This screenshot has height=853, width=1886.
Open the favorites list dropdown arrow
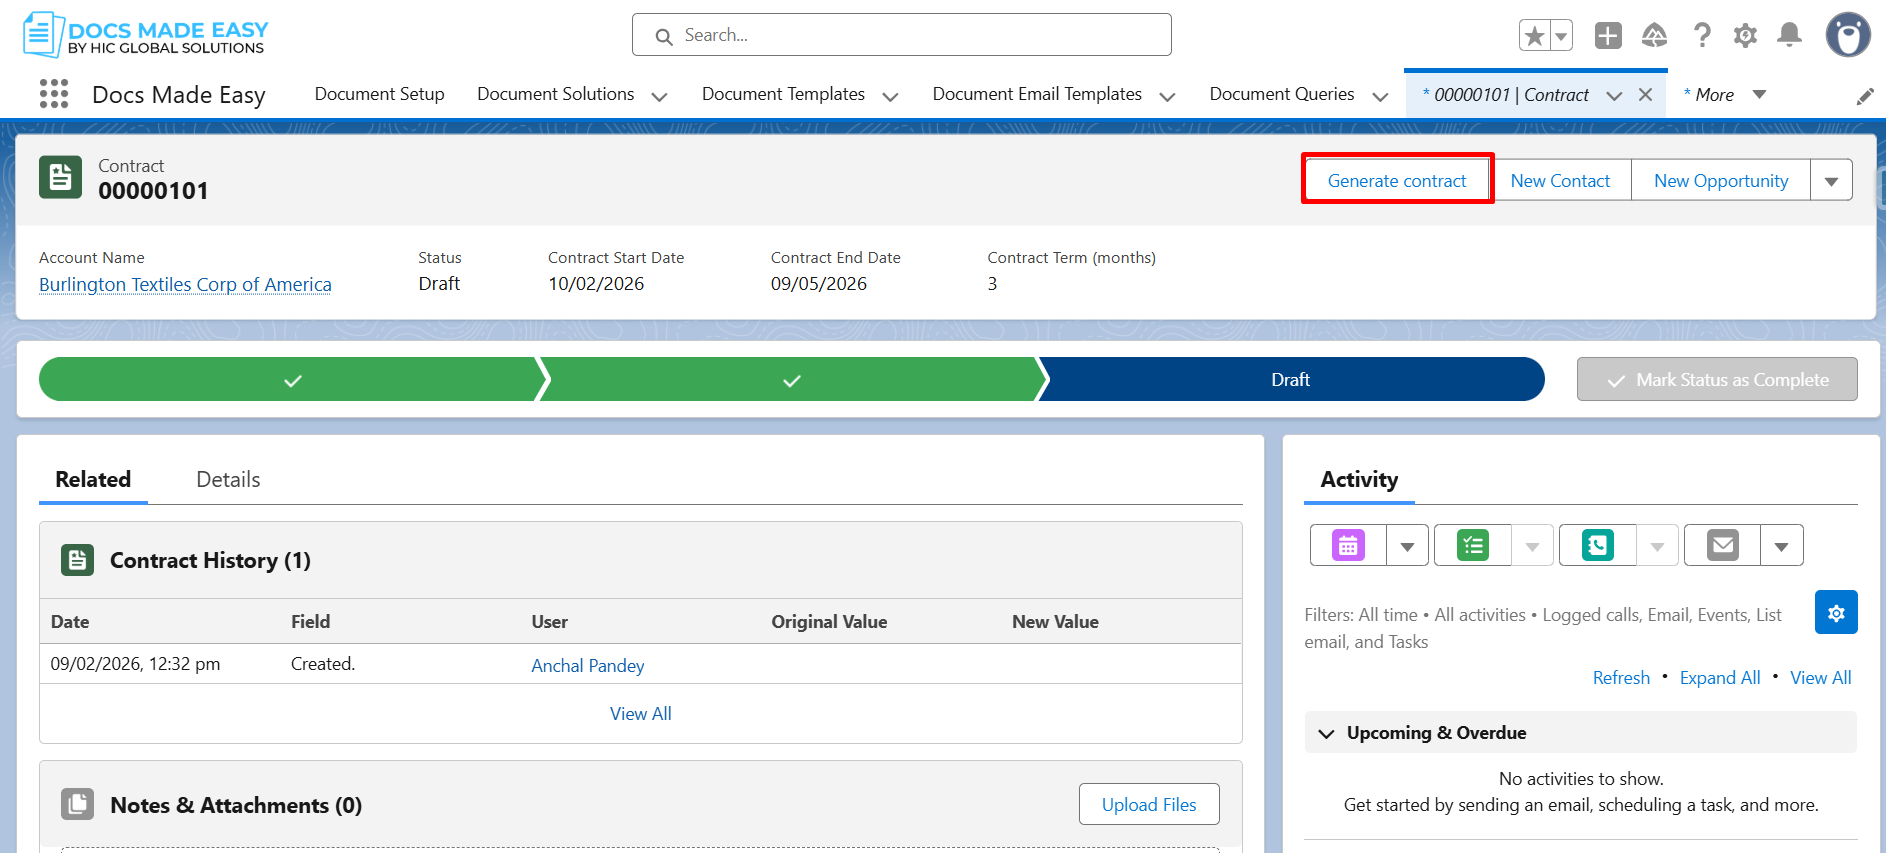pyautogui.click(x=1561, y=36)
